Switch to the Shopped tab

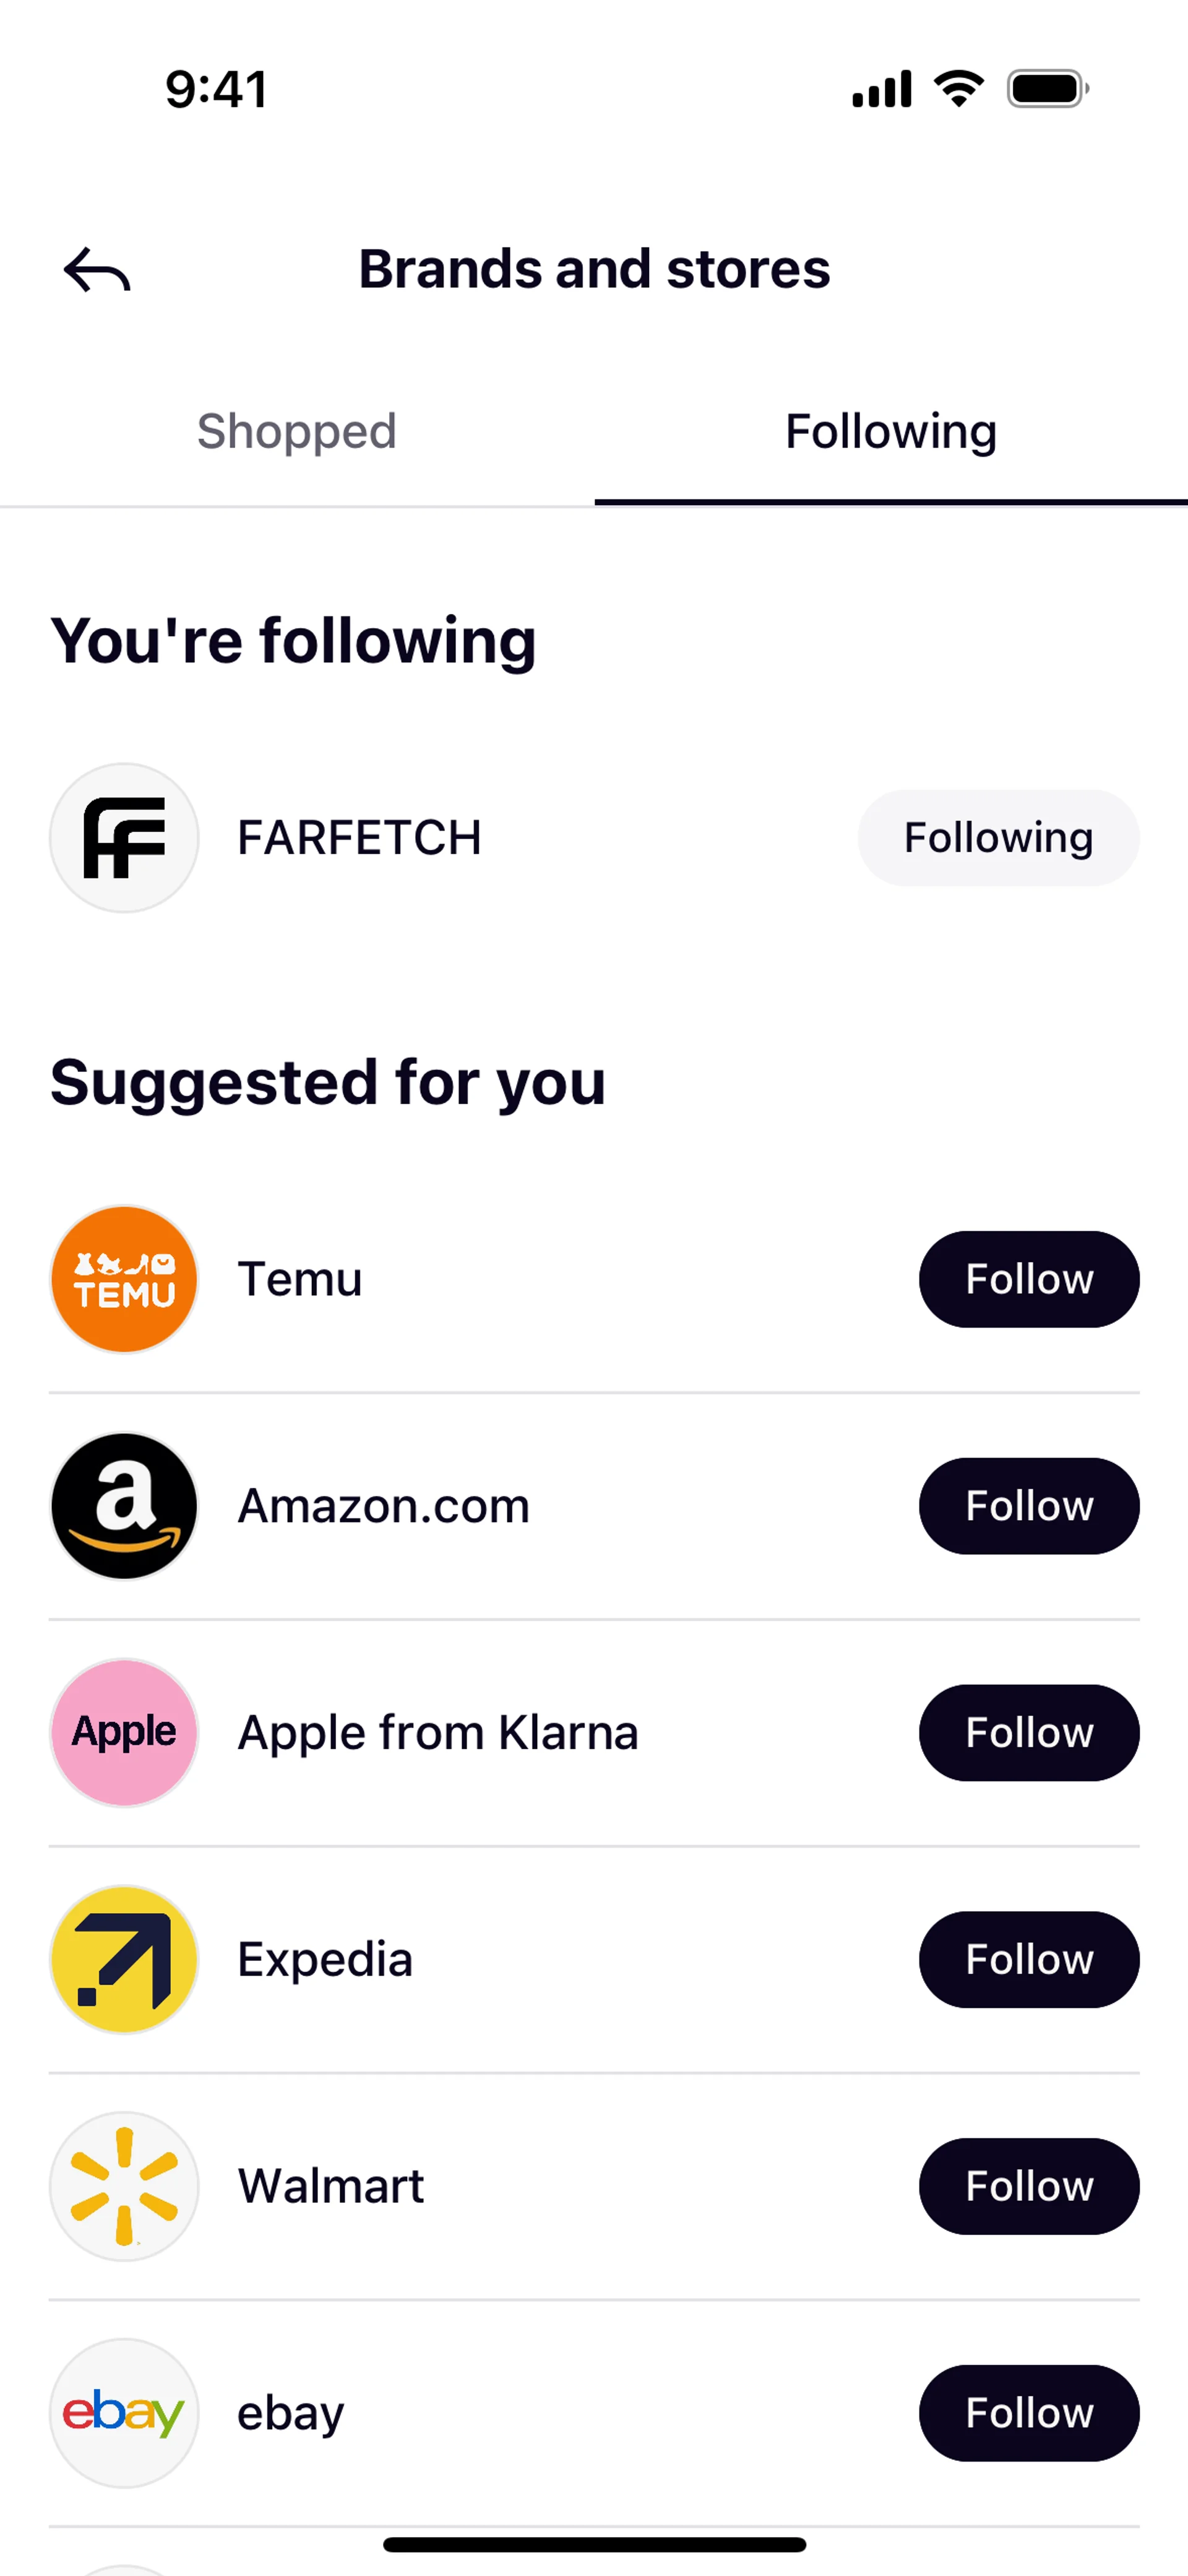pos(297,432)
